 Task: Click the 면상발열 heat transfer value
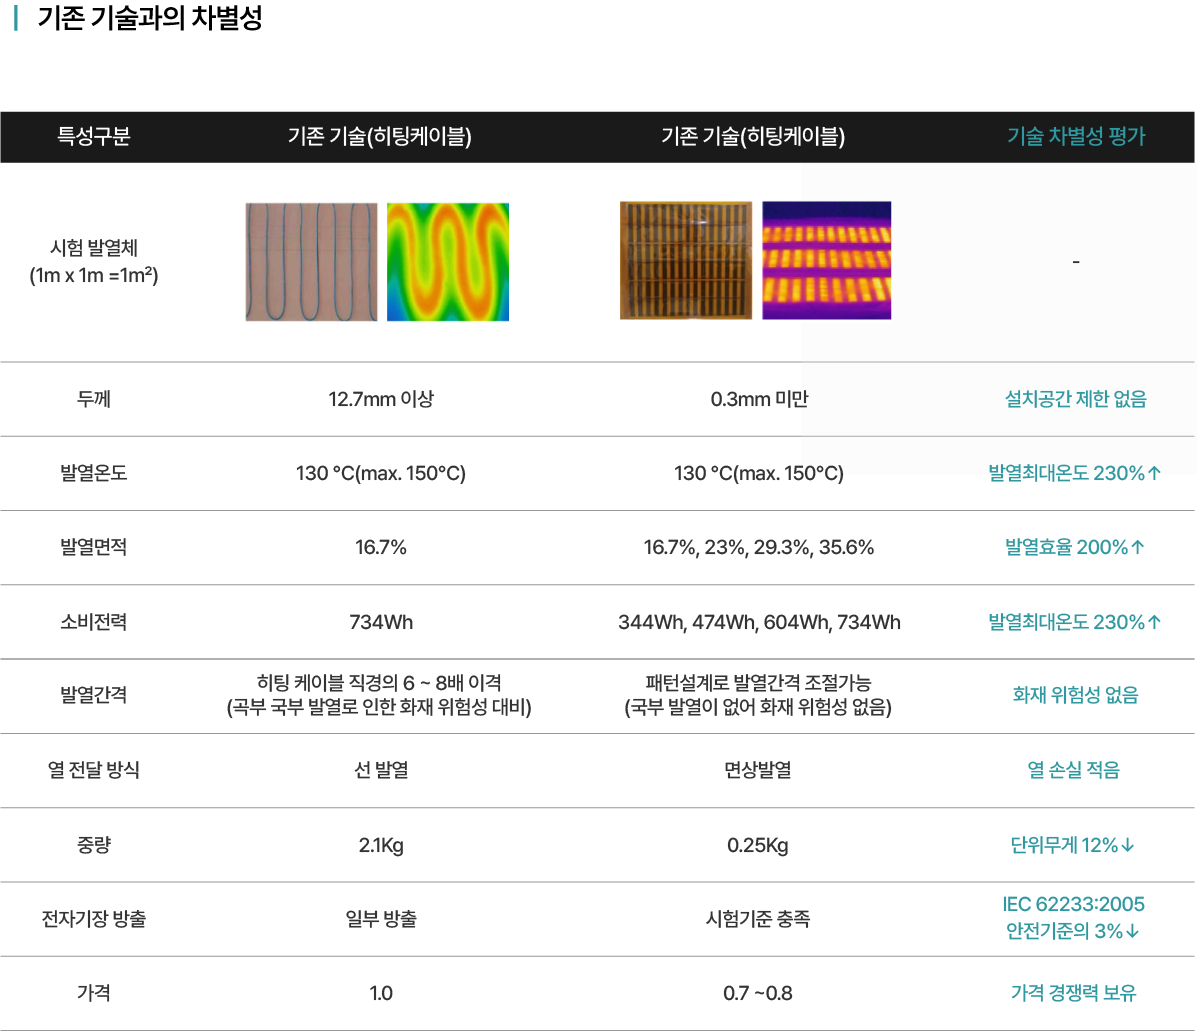click(x=758, y=770)
